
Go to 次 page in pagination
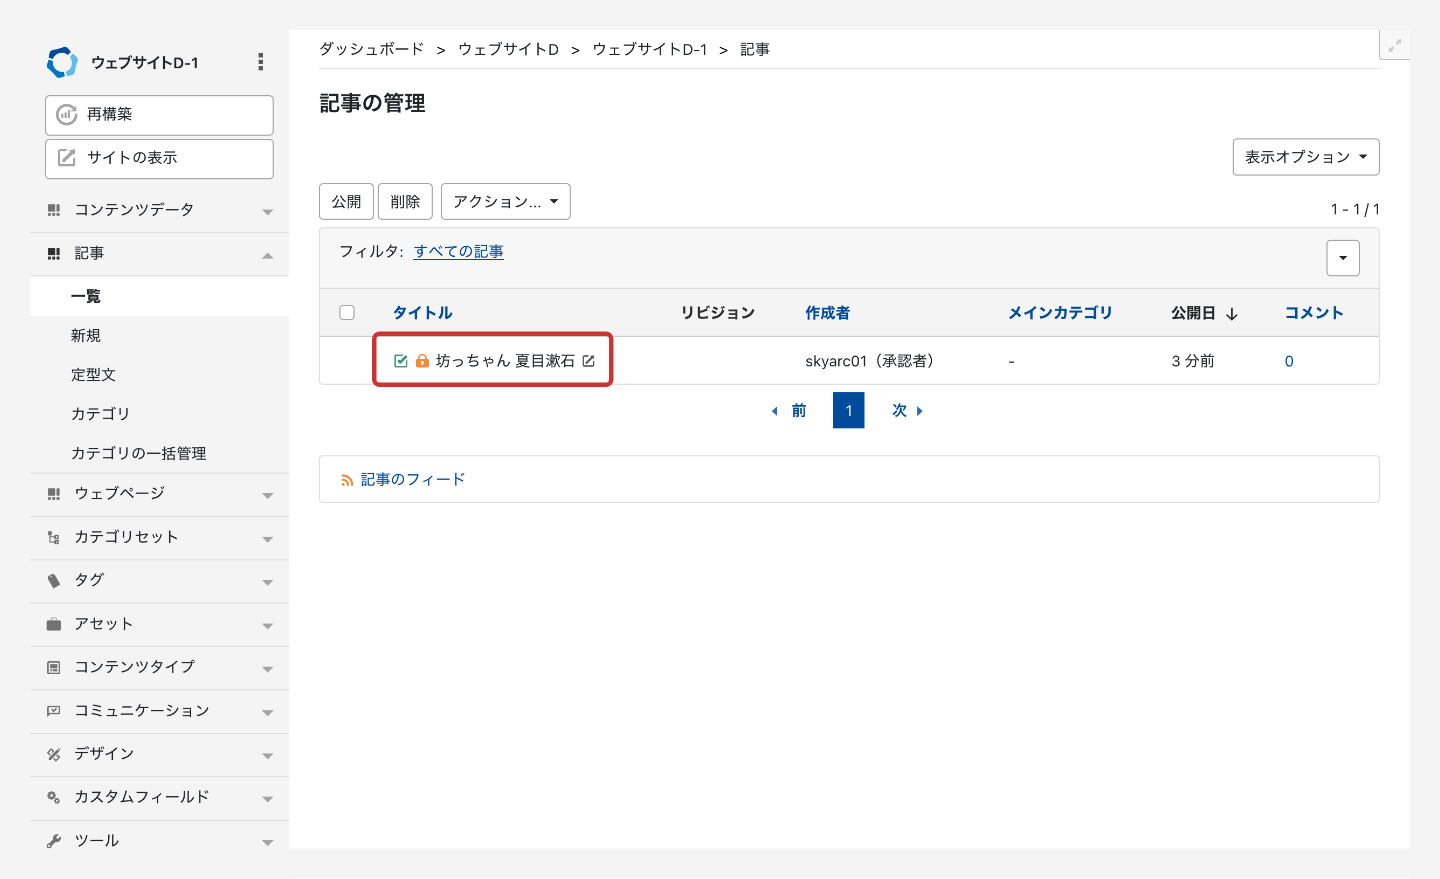(x=906, y=411)
